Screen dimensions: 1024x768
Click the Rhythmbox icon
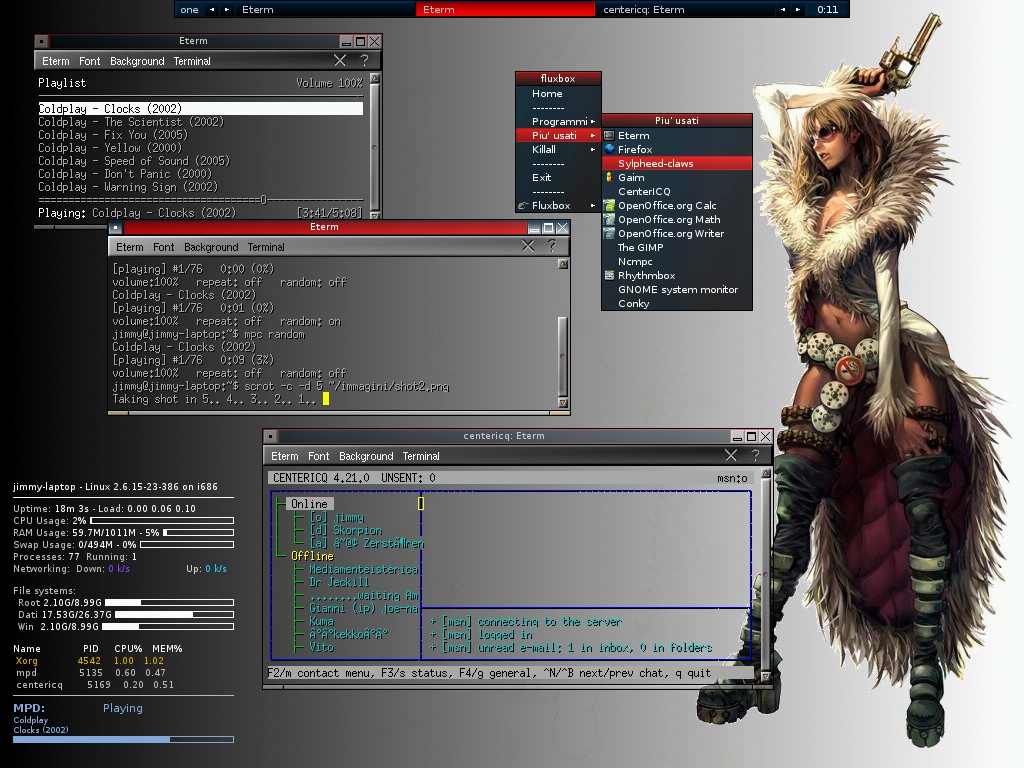pos(609,275)
